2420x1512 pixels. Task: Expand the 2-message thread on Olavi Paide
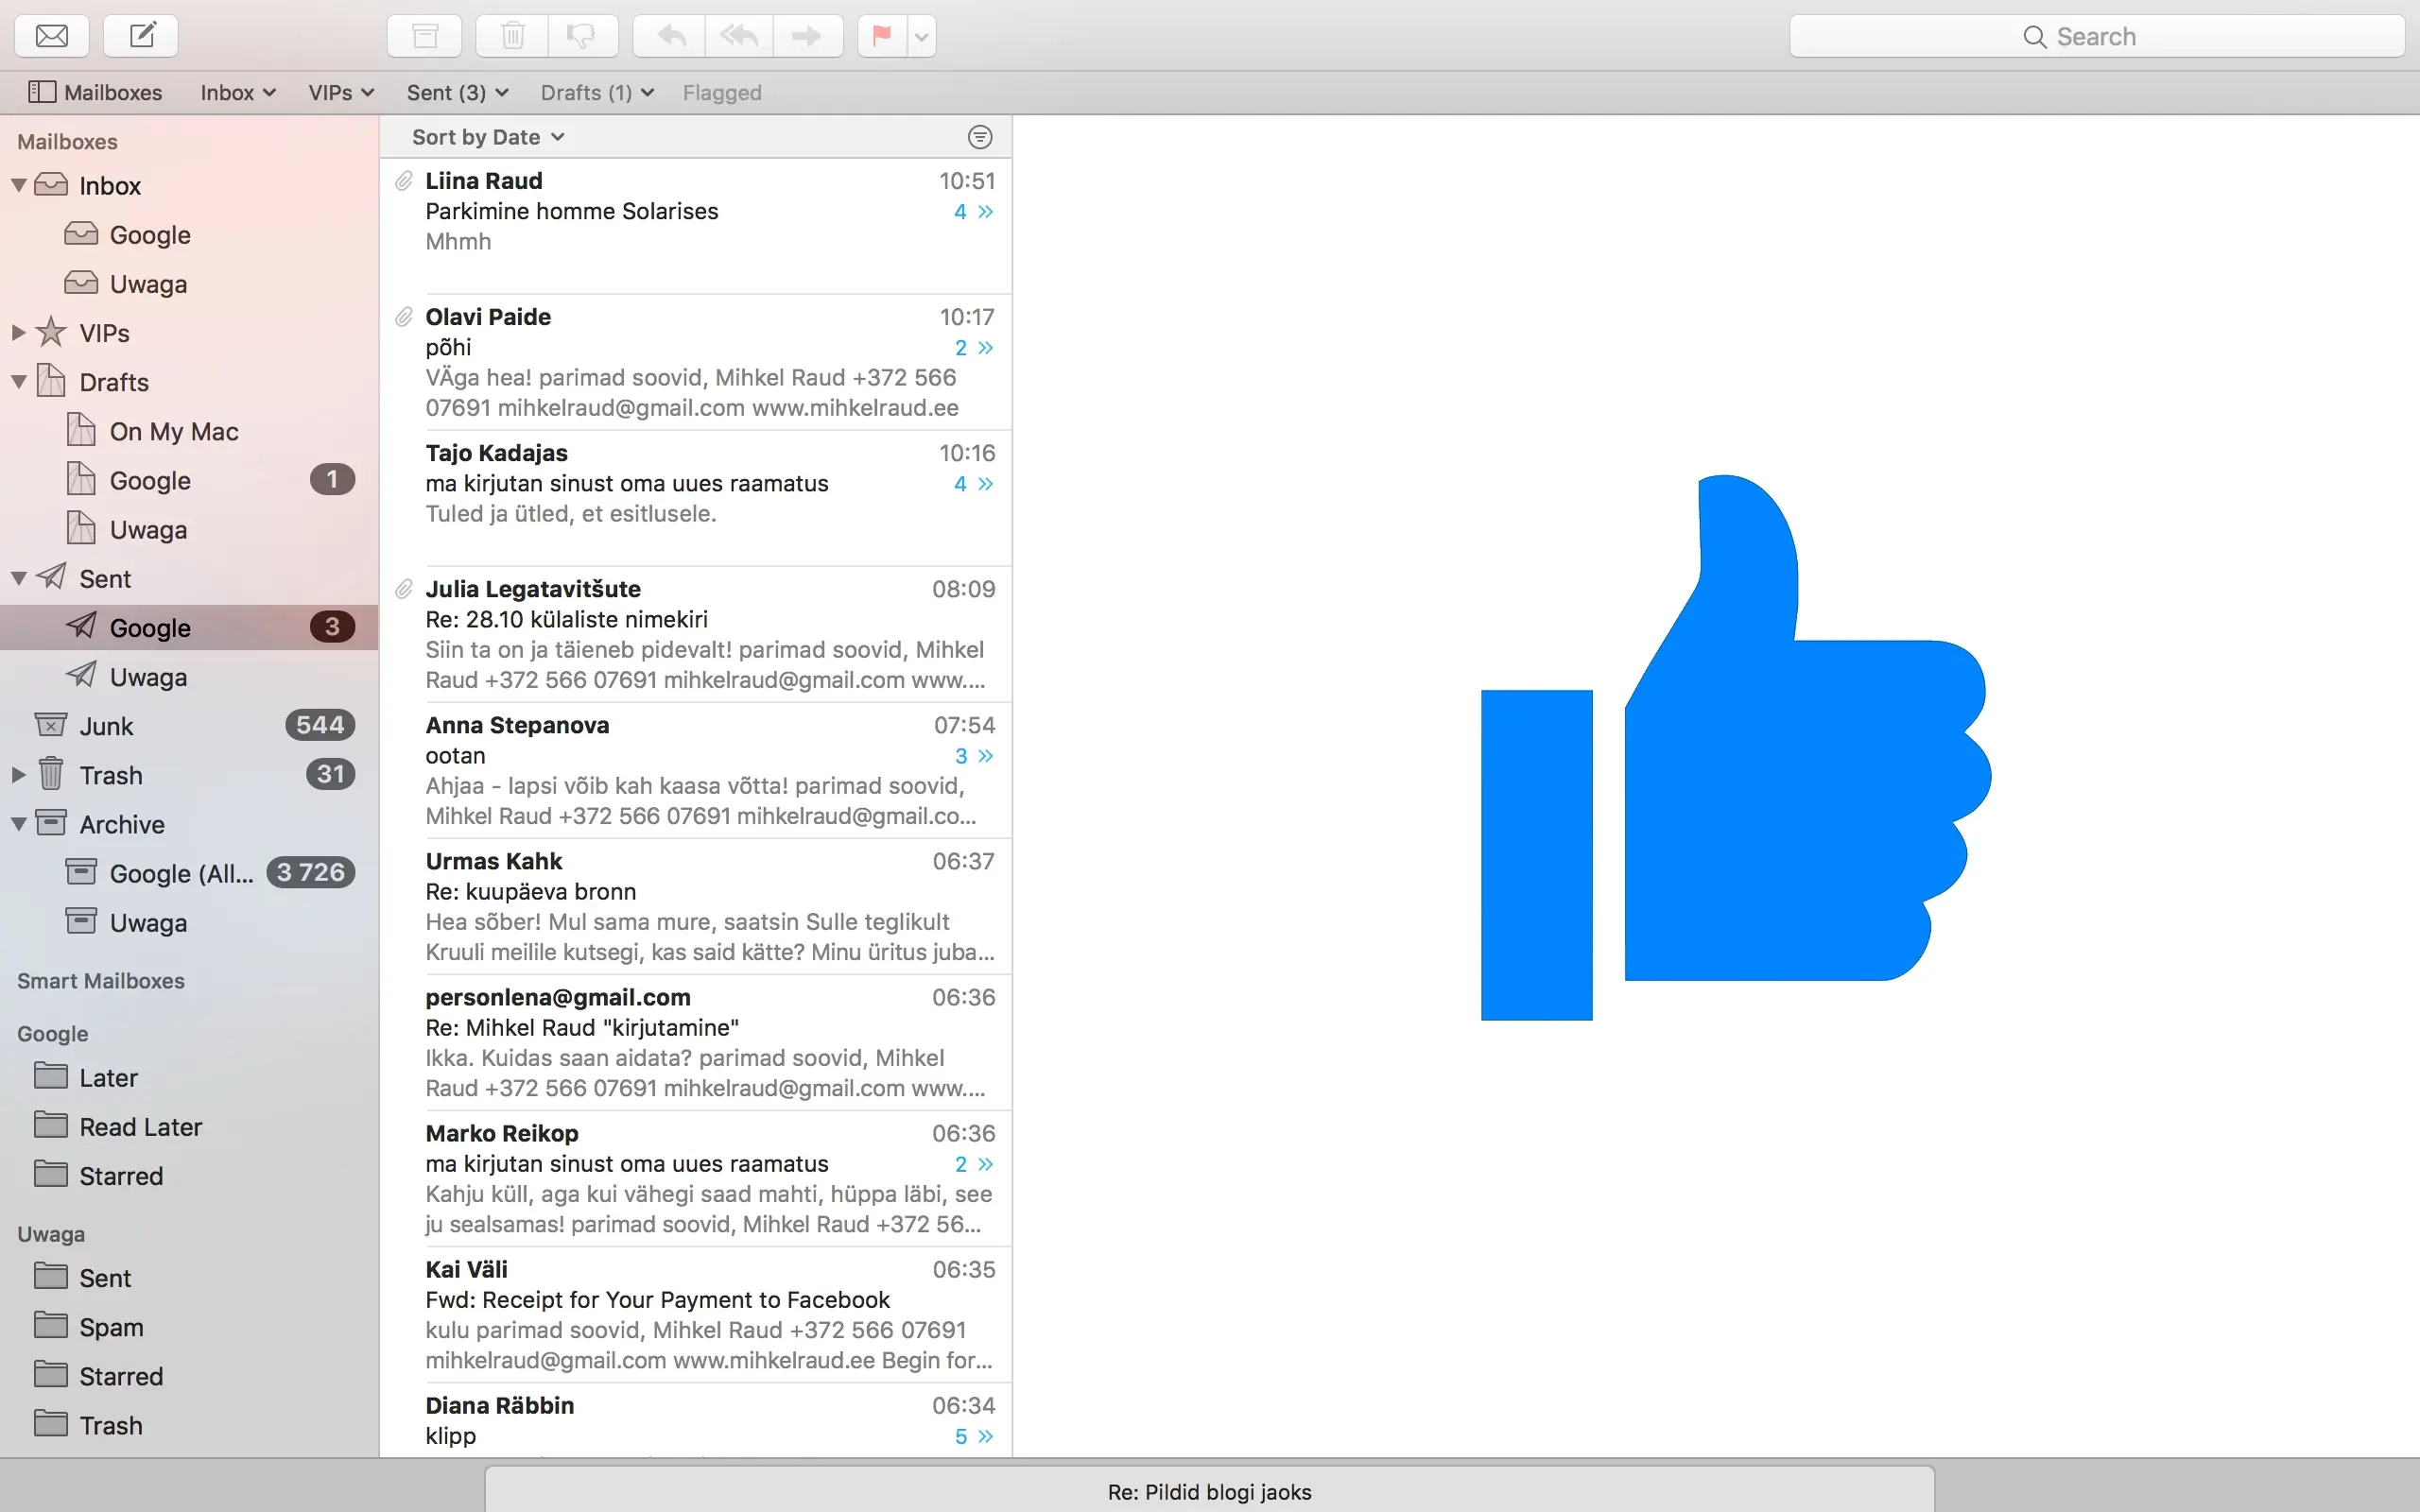(974, 347)
